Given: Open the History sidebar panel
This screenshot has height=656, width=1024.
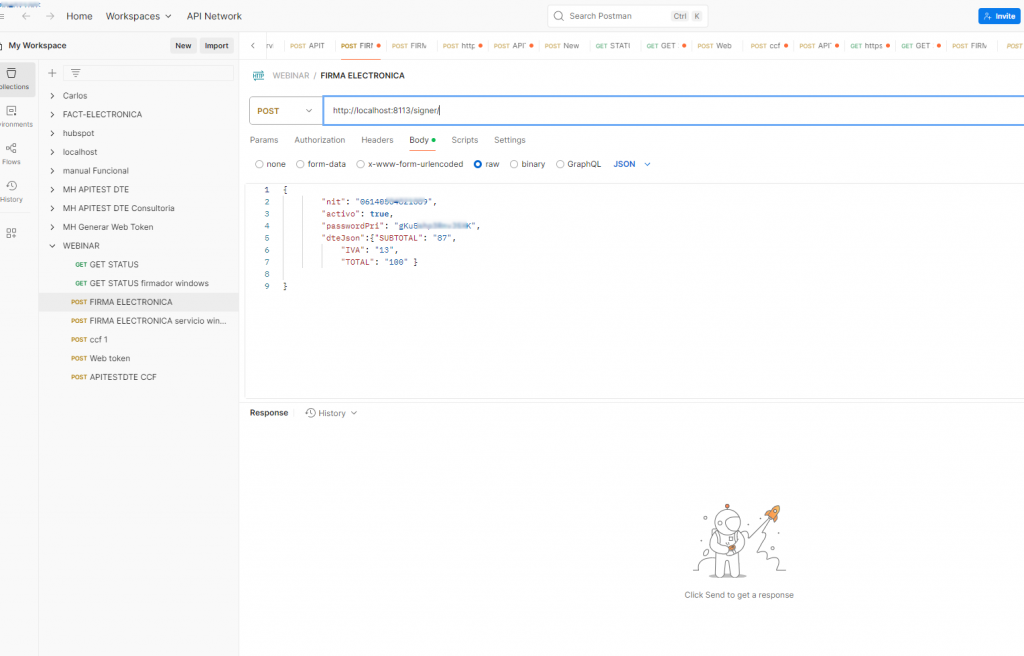Looking at the screenshot, I should point(11,191).
